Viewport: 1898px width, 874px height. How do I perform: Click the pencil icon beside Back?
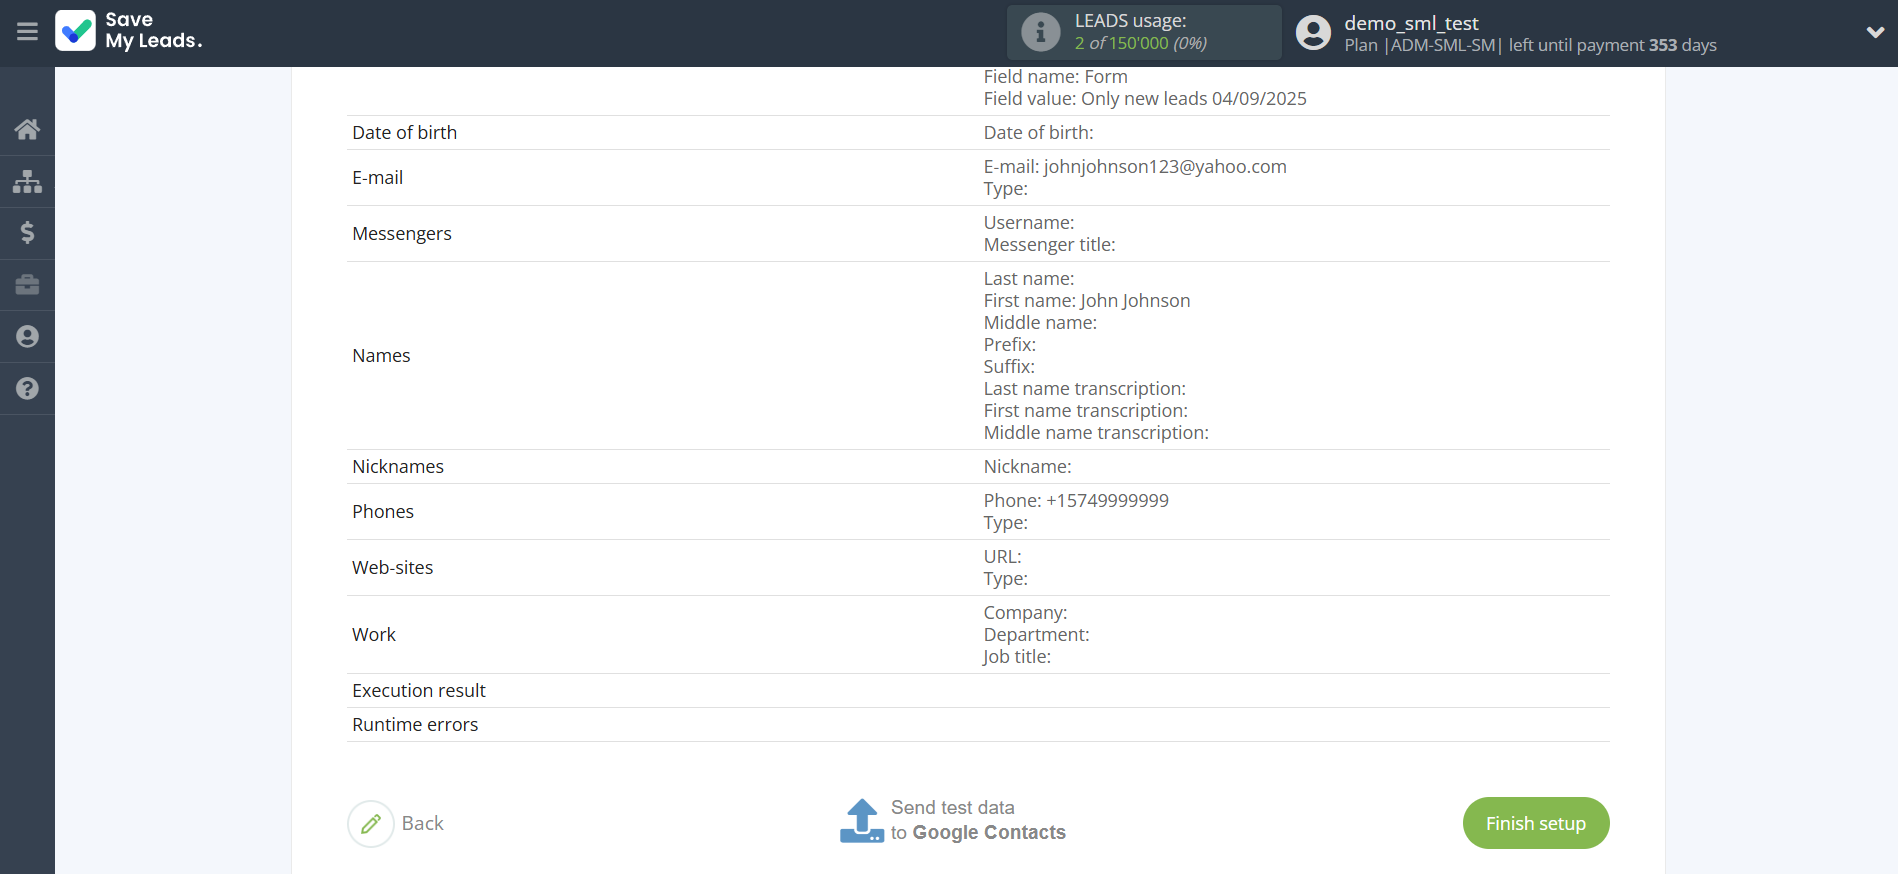tap(371, 824)
